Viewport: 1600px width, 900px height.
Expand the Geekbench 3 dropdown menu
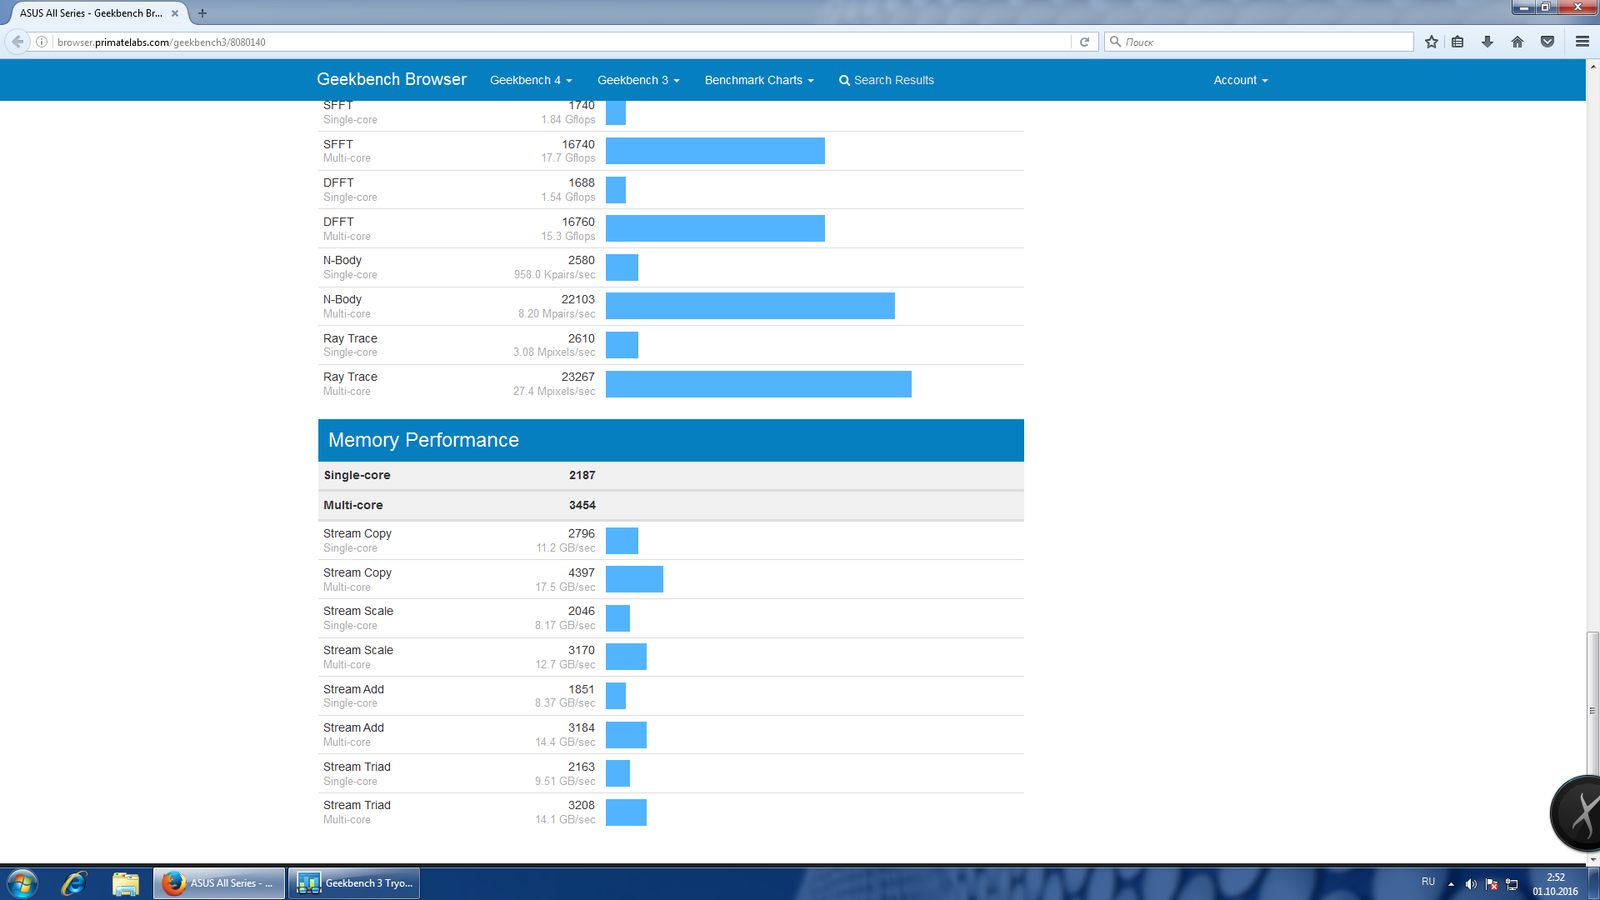tap(638, 80)
